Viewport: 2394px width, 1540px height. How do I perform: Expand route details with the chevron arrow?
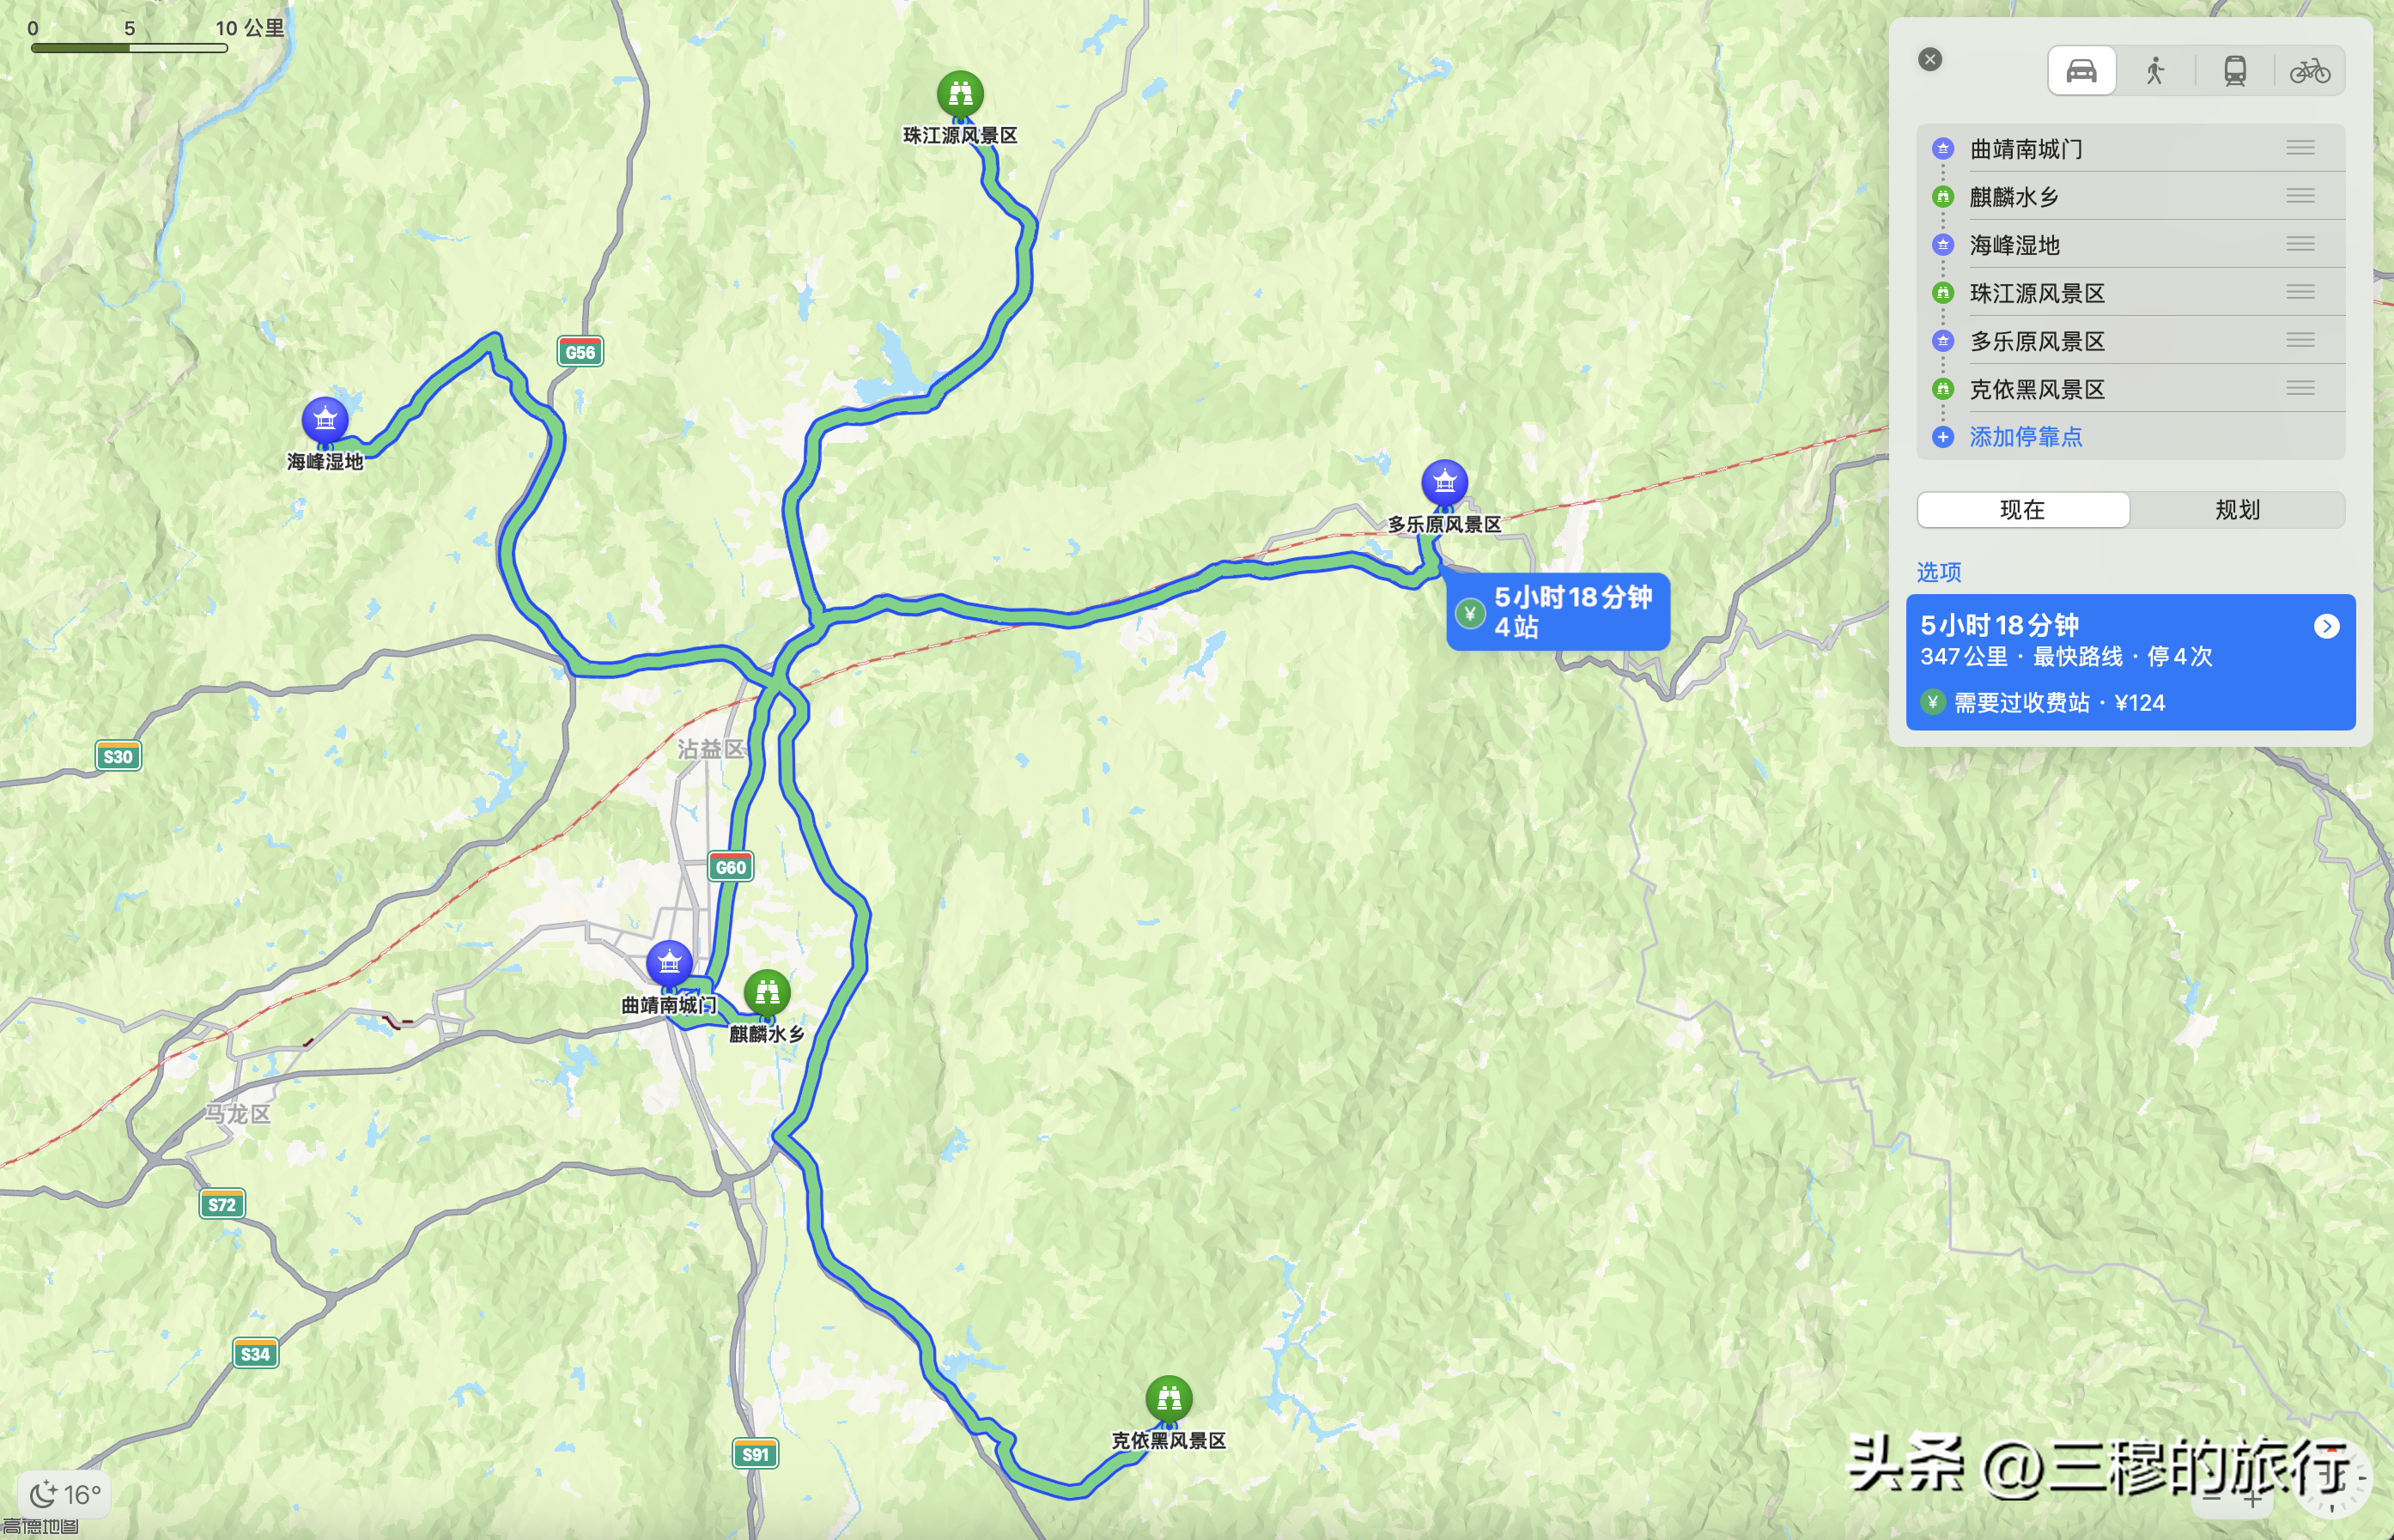tap(2326, 626)
